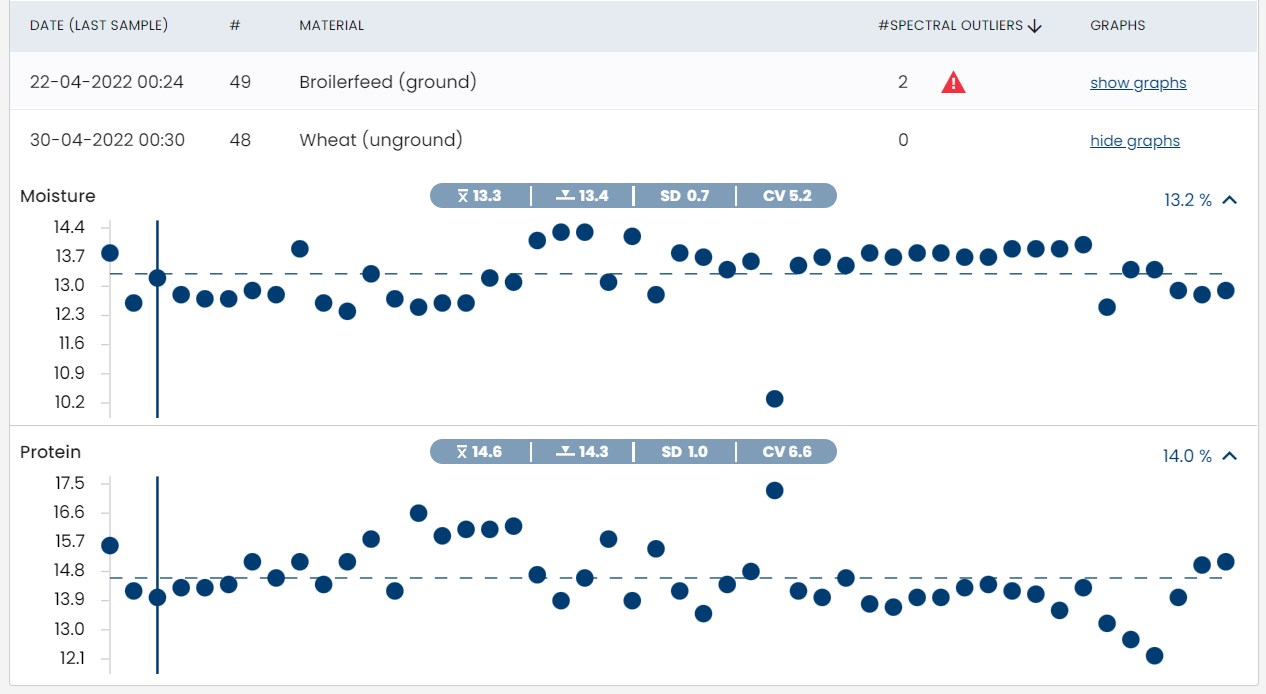1266x694 pixels.
Task: Click the Material column header
Action: tap(331, 25)
